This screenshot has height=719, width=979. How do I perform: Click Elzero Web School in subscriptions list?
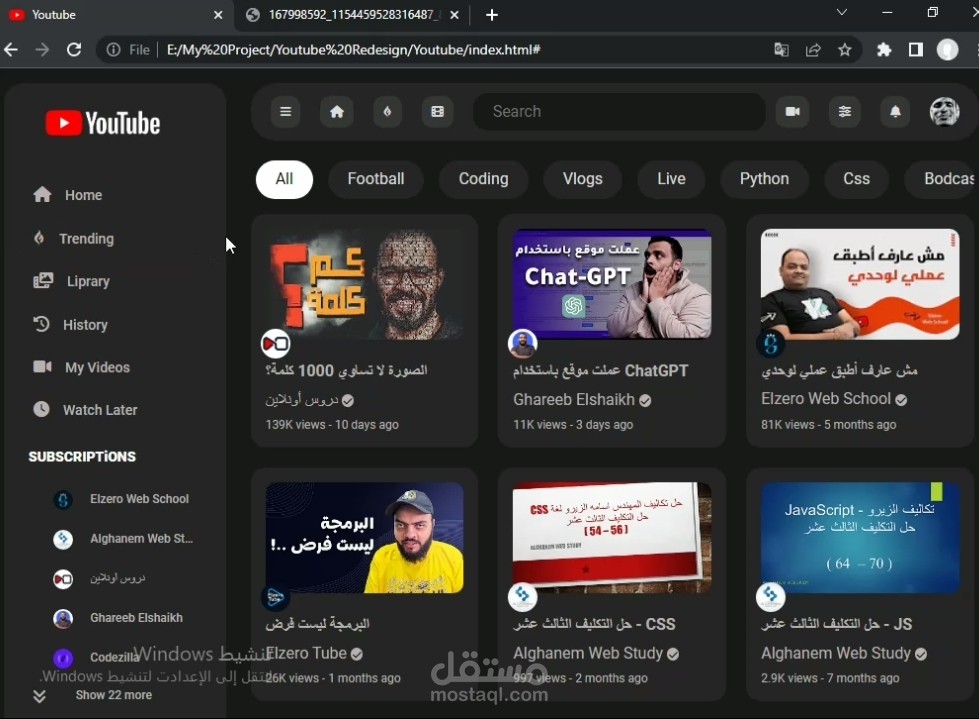[x=139, y=499]
